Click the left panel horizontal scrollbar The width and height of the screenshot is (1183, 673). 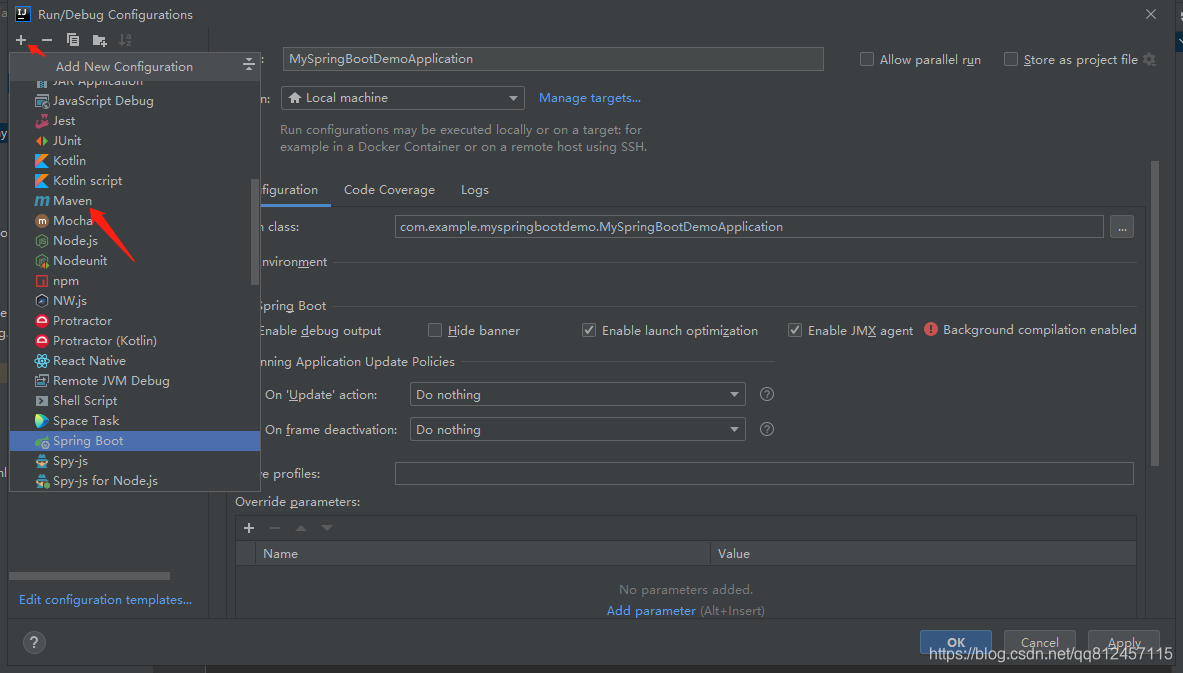click(89, 576)
